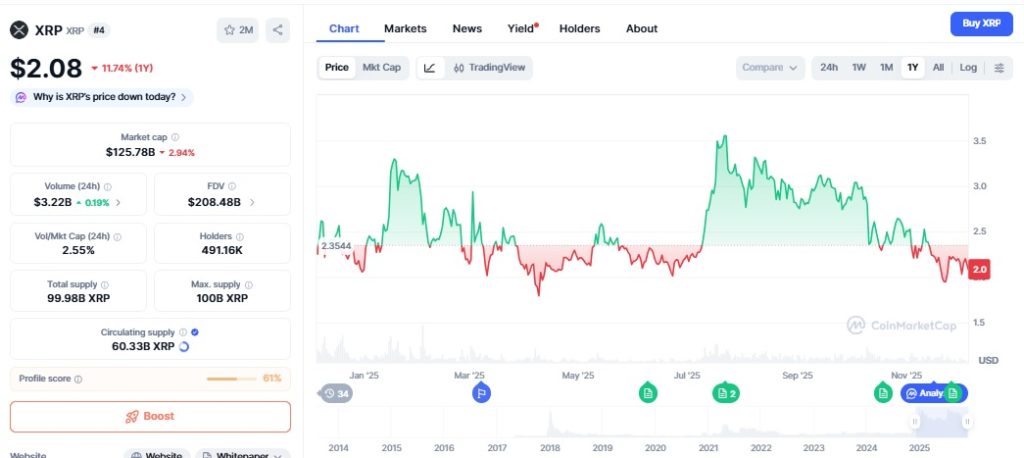The width and height of the screenshot is (1024, 458).
Task: Set chart range to All
Action: point(938,68)
